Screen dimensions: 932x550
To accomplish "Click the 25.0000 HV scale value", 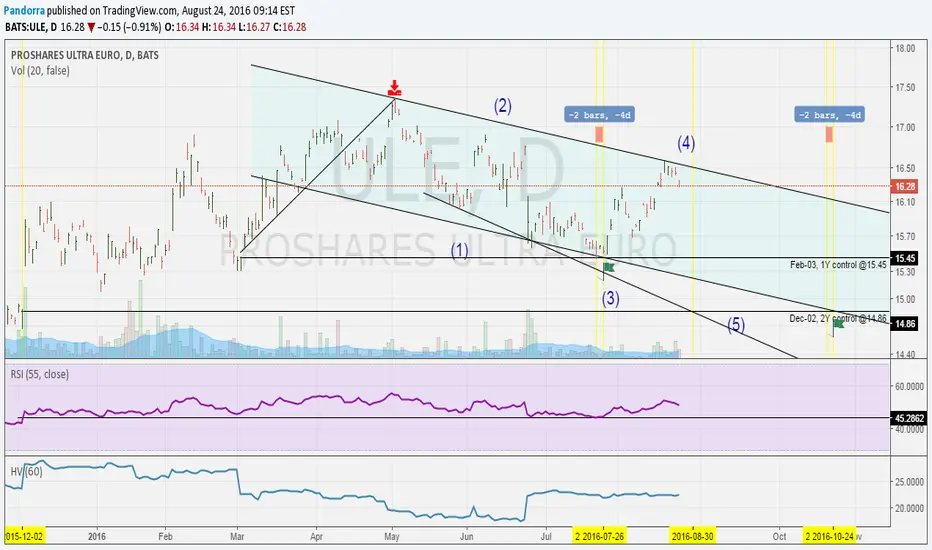I will click(x=909, y=482).
